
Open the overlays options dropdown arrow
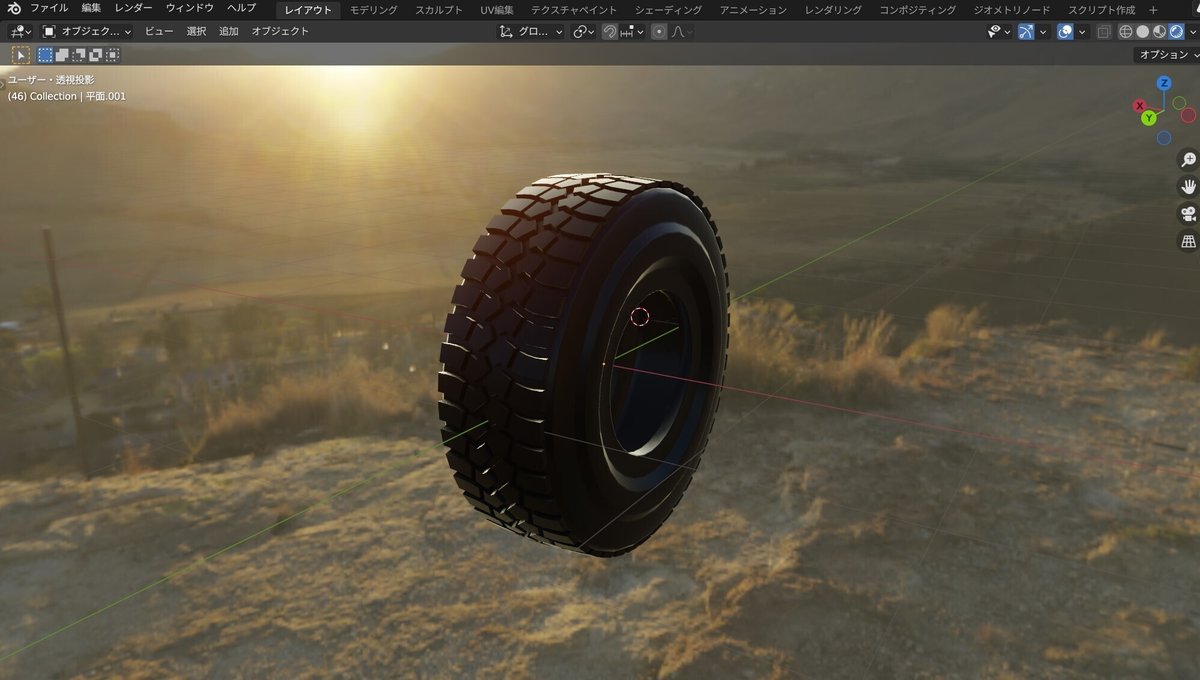click(x=1082, y=31)
